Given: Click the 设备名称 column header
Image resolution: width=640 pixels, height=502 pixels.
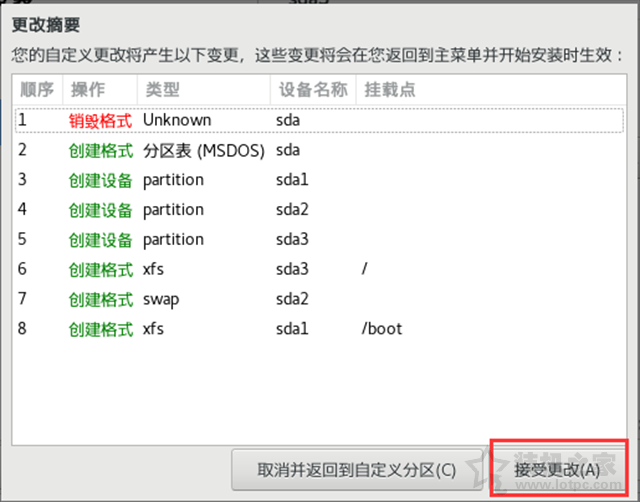Looking at the screenshot, I should (x=313, y=89).
